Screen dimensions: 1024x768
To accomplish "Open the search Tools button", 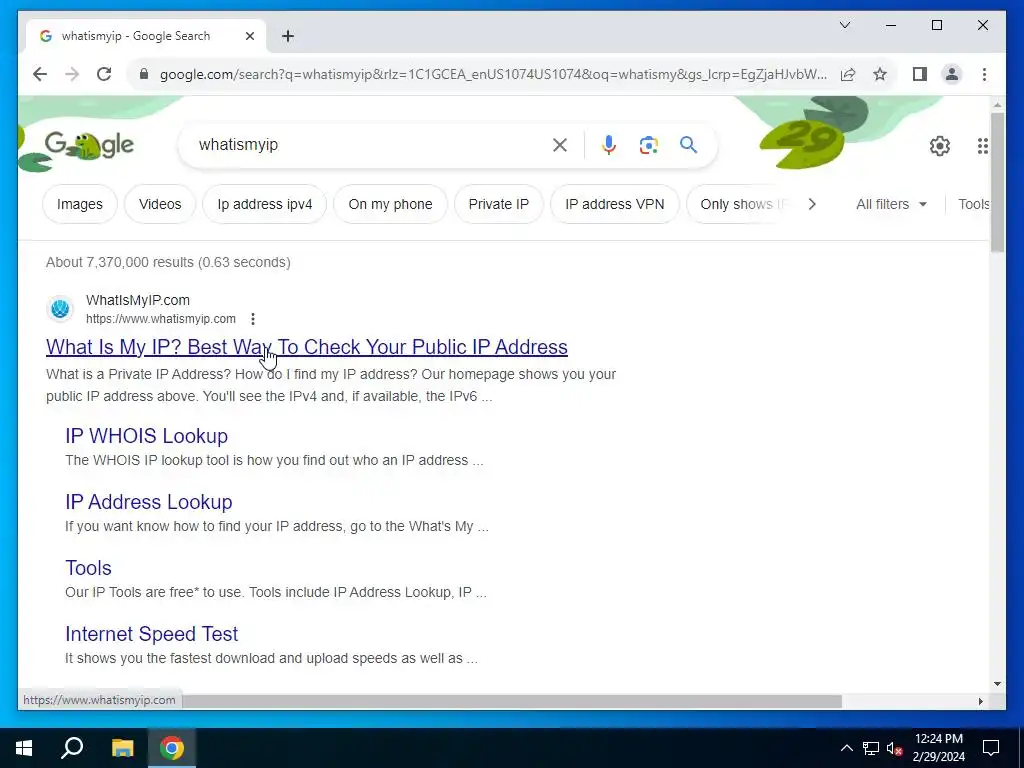I will click(974, 204).
